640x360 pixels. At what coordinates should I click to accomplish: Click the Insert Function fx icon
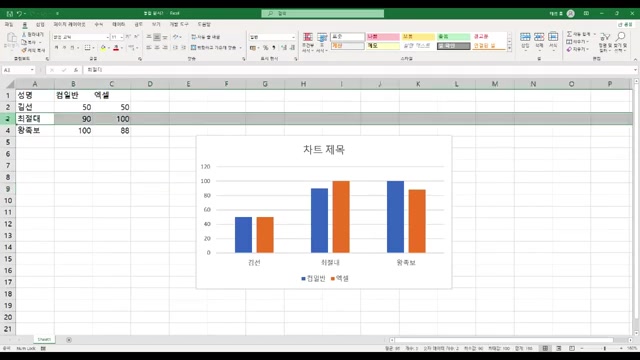(76, 70)
